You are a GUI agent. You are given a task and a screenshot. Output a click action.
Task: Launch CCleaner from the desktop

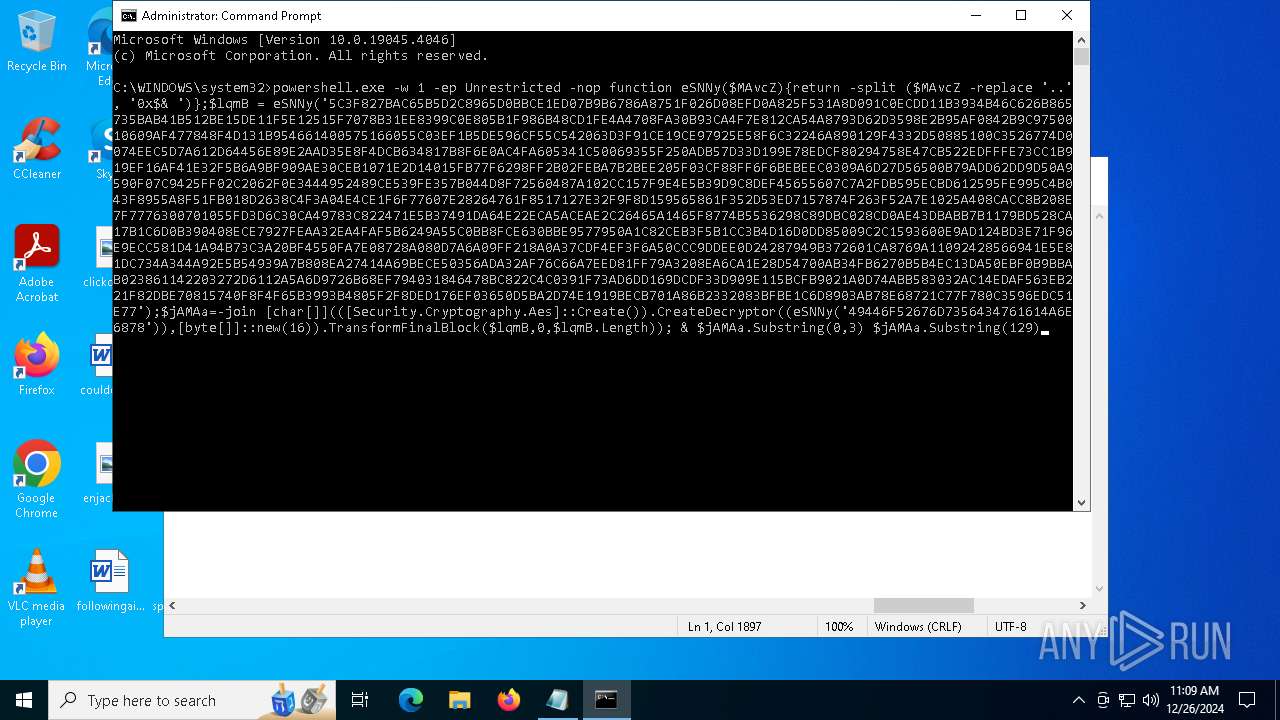pyautogui.click(x=37, y=149)
